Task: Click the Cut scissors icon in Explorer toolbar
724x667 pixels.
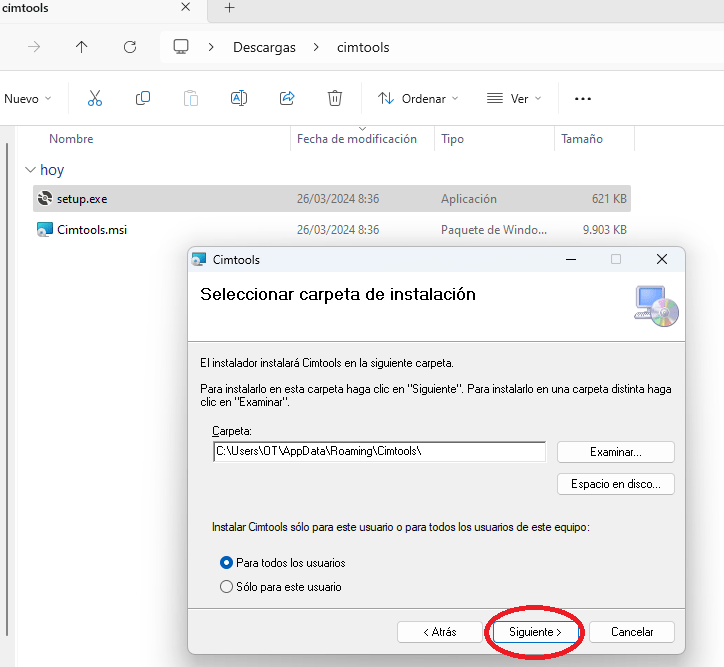Action: [95, 98]
